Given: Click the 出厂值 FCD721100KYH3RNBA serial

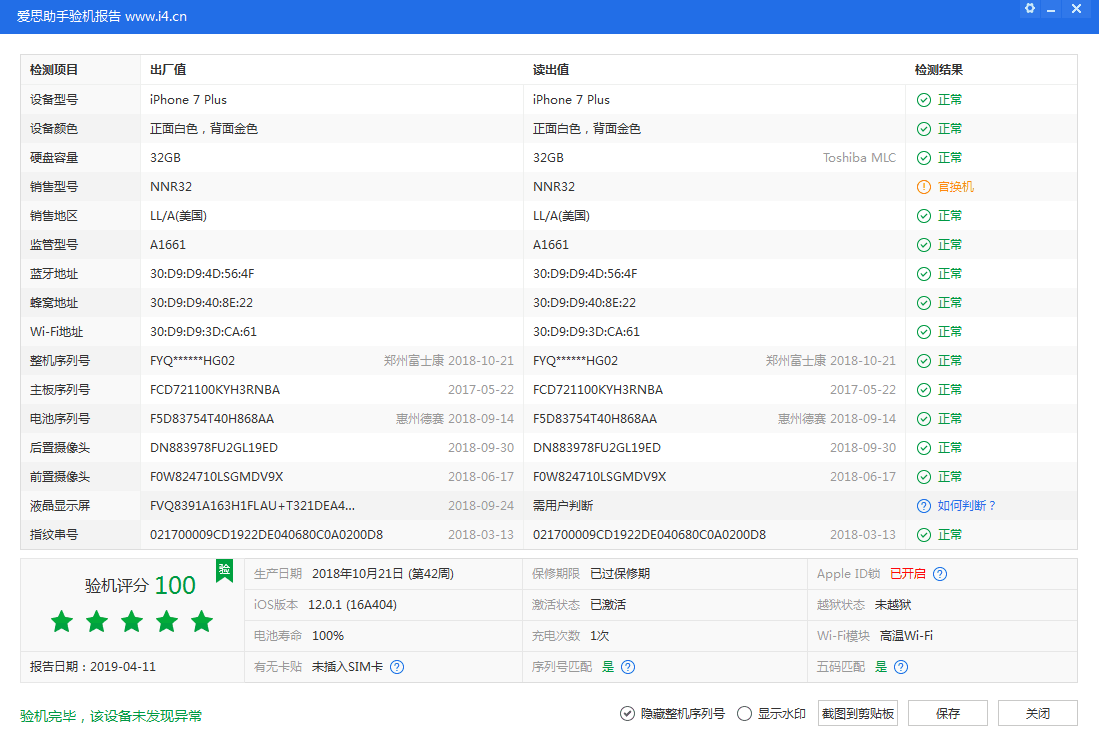Looking at the screenshot, I should pos(215,390).
